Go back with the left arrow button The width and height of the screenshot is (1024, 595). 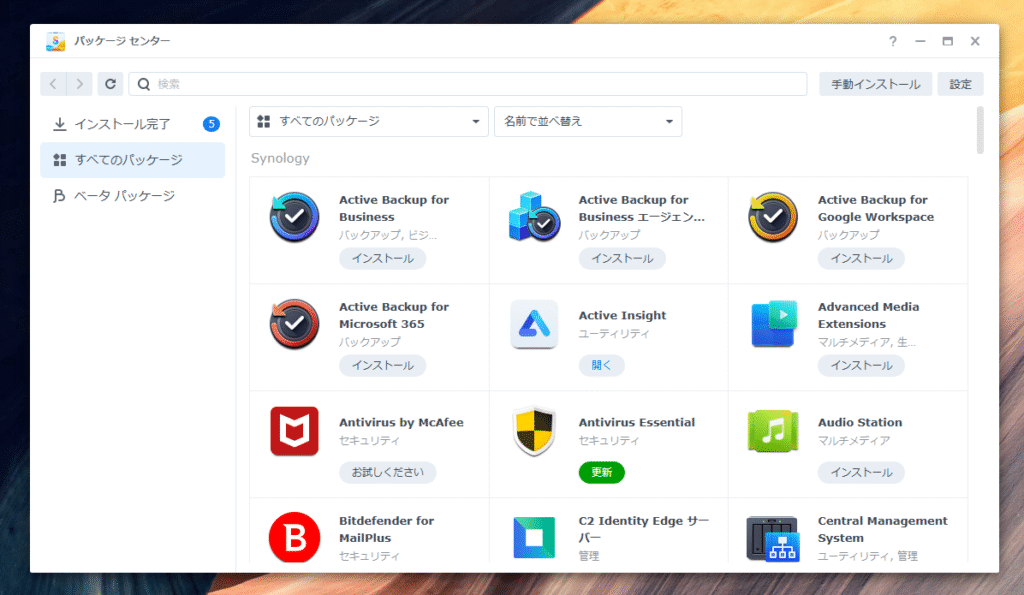coord(54,84)
